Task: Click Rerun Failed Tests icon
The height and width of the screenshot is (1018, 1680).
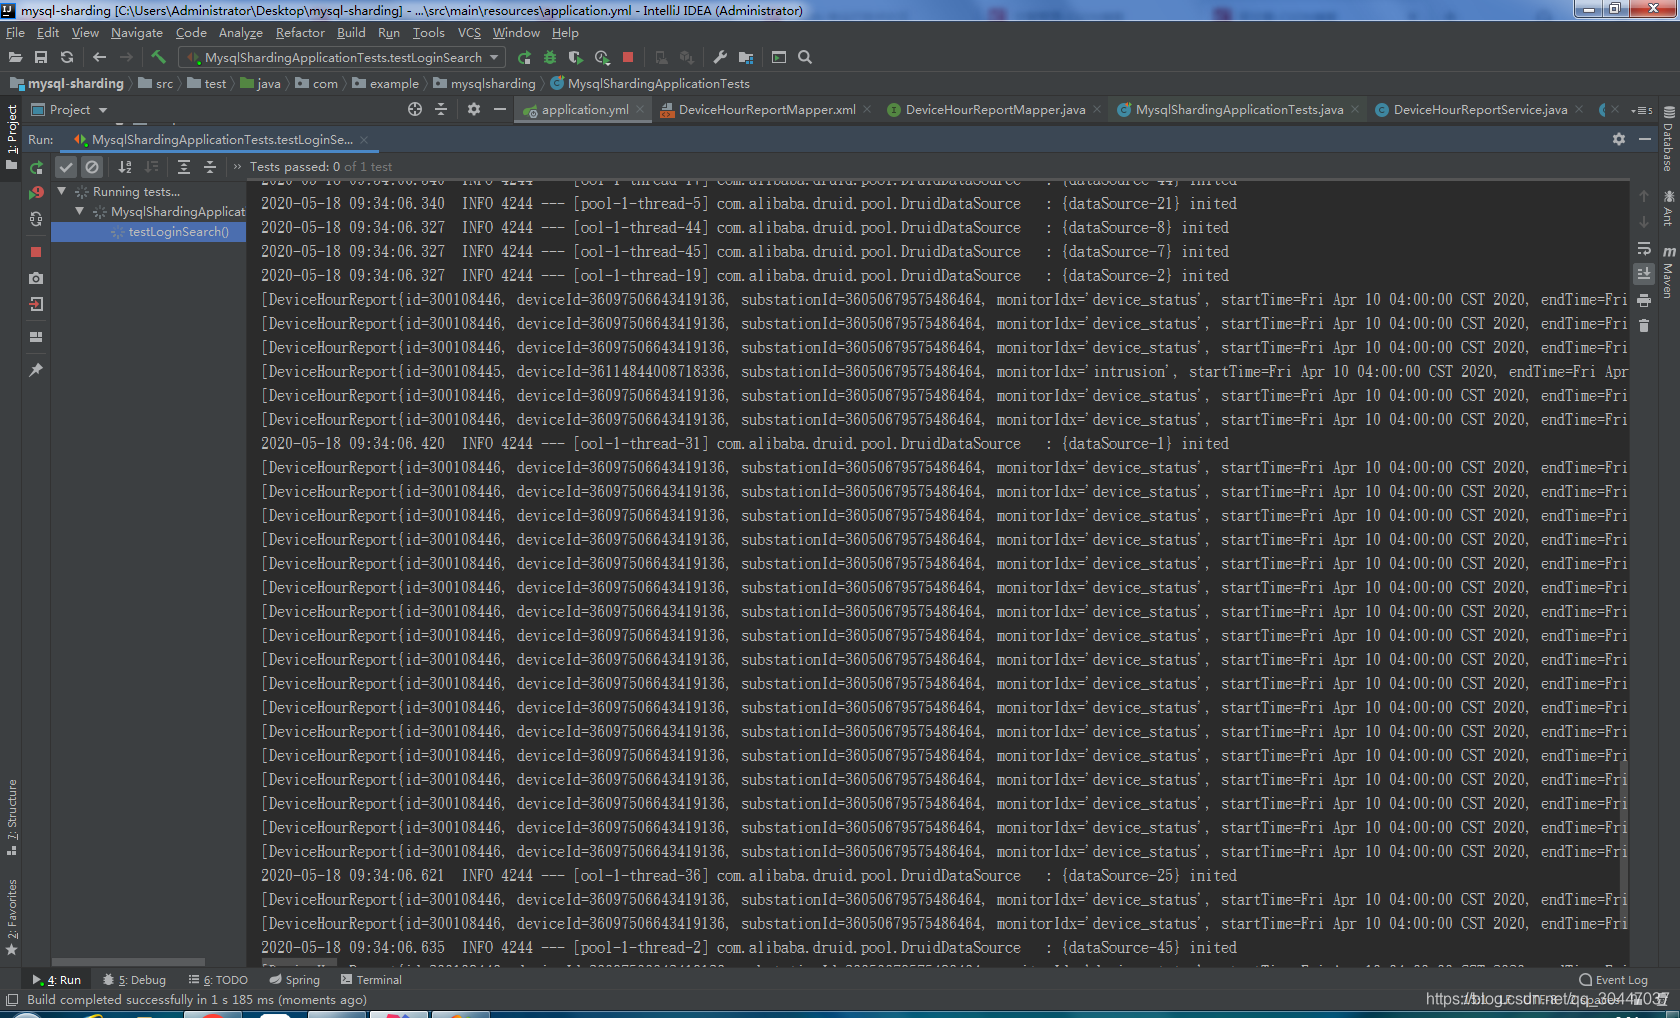Action: pyautogui.click(x=36, y=192)
